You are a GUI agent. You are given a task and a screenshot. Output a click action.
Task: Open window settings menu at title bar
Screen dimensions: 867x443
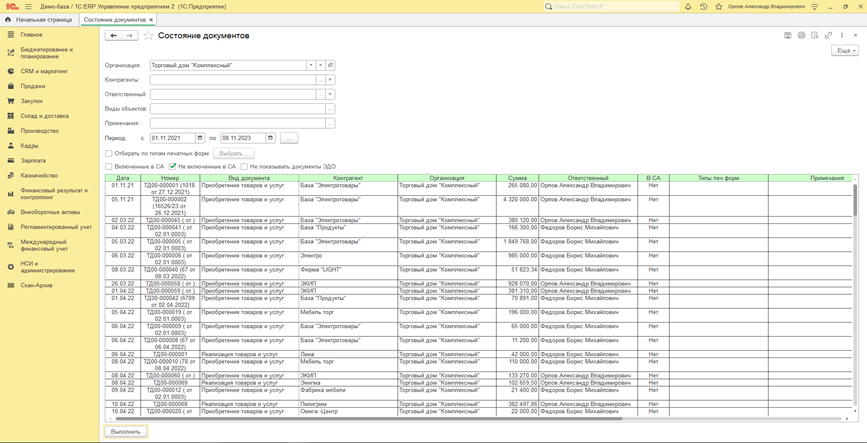tap(814, 7)
